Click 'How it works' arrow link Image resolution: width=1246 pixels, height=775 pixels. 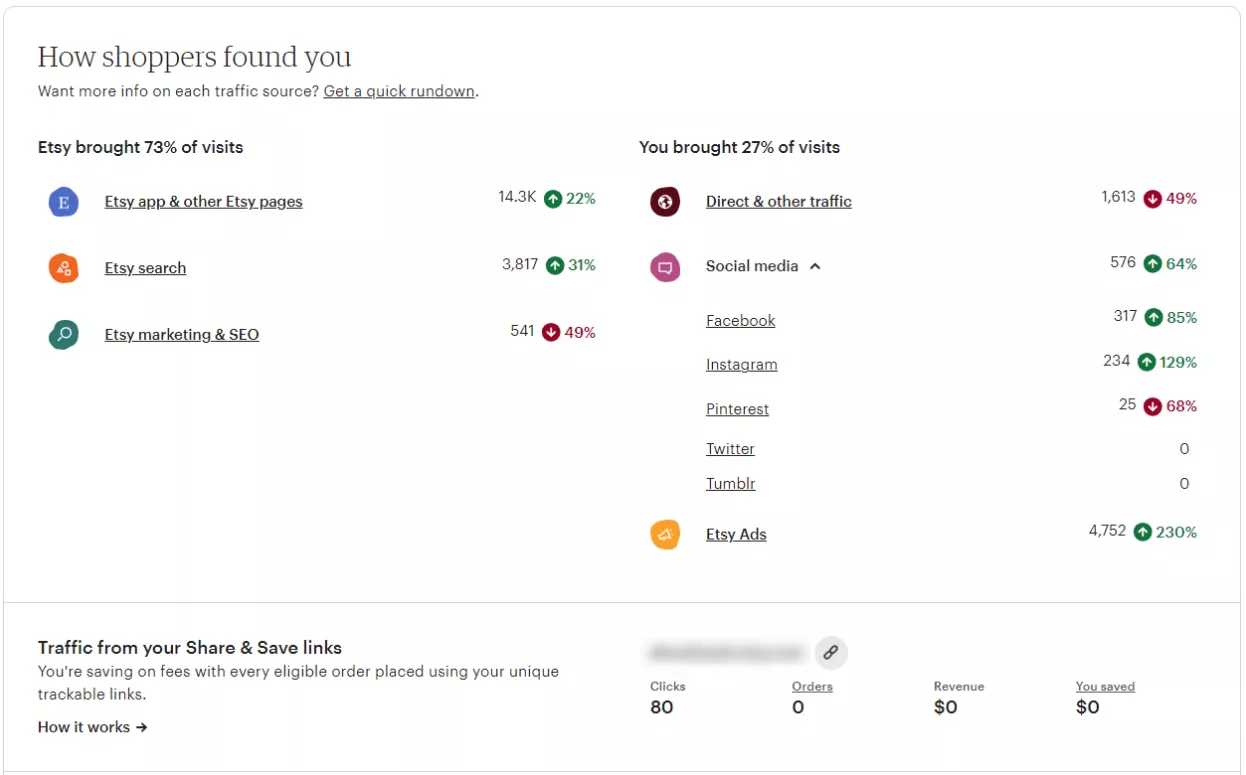pyautogui.click(x=93, y=727)
